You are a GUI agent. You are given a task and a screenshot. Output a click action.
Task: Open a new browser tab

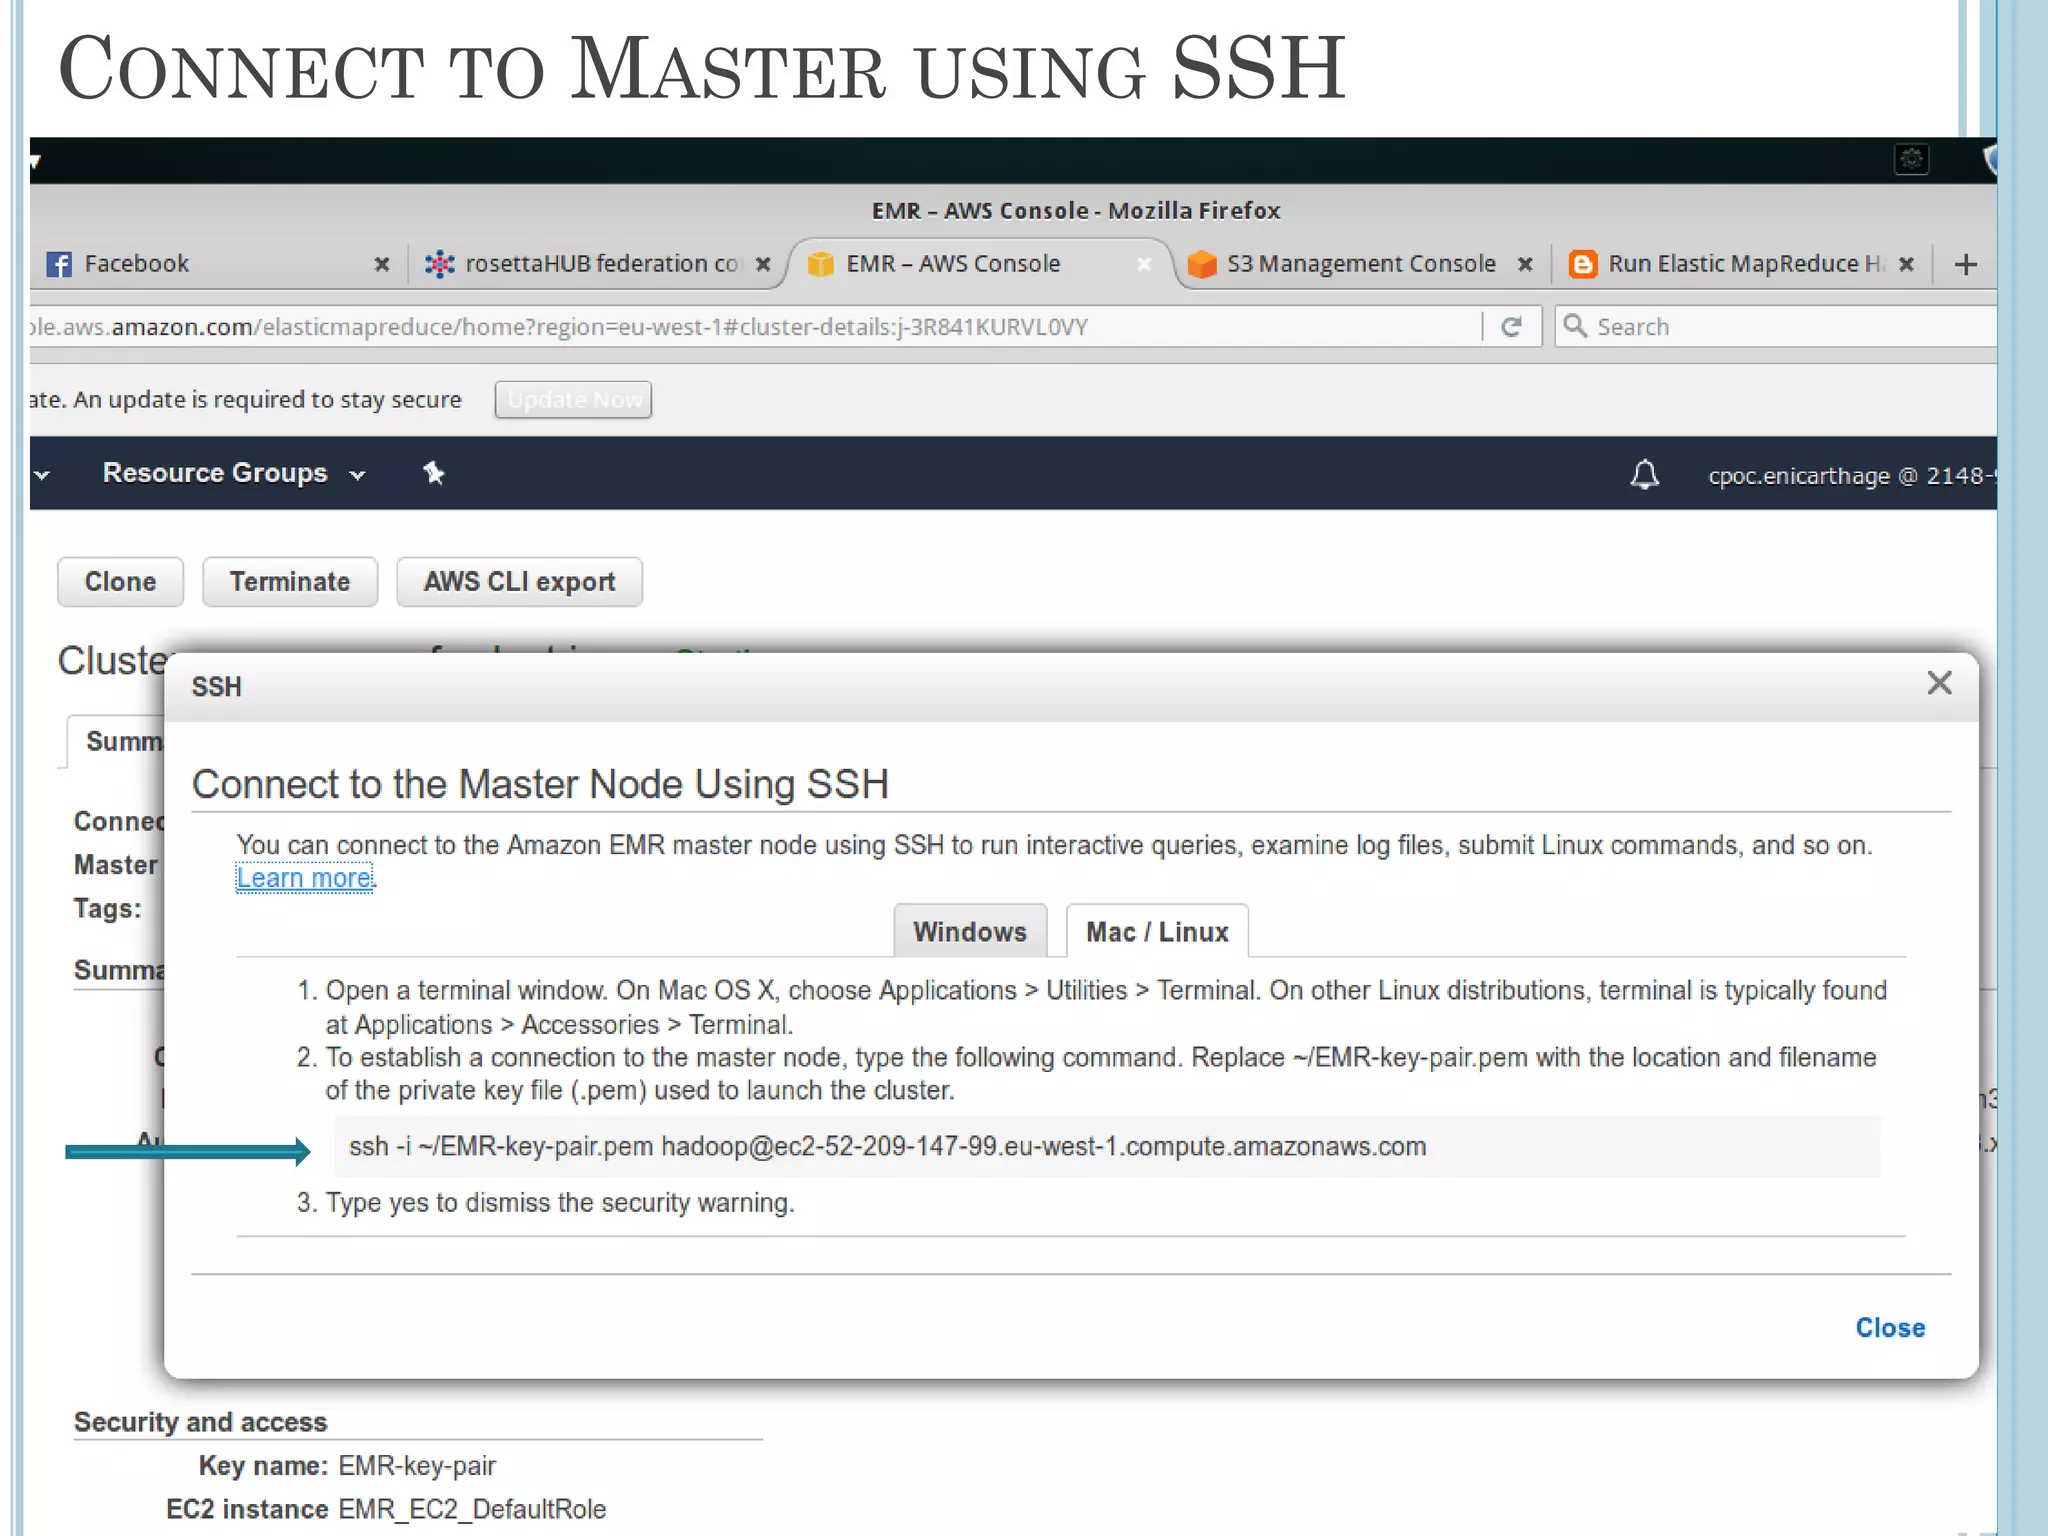1965,264
